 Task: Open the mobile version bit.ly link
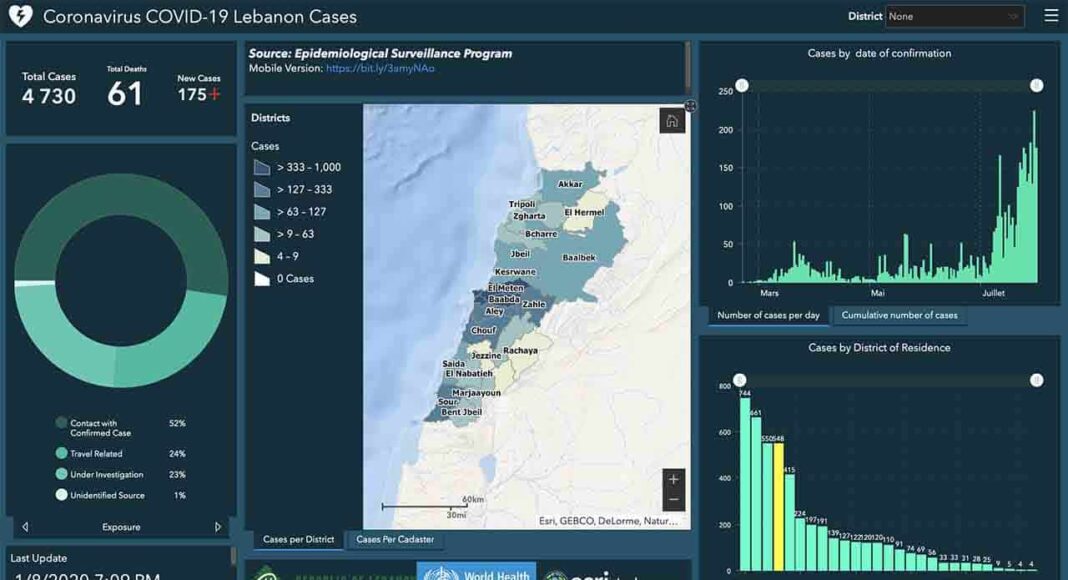(380, 69)
